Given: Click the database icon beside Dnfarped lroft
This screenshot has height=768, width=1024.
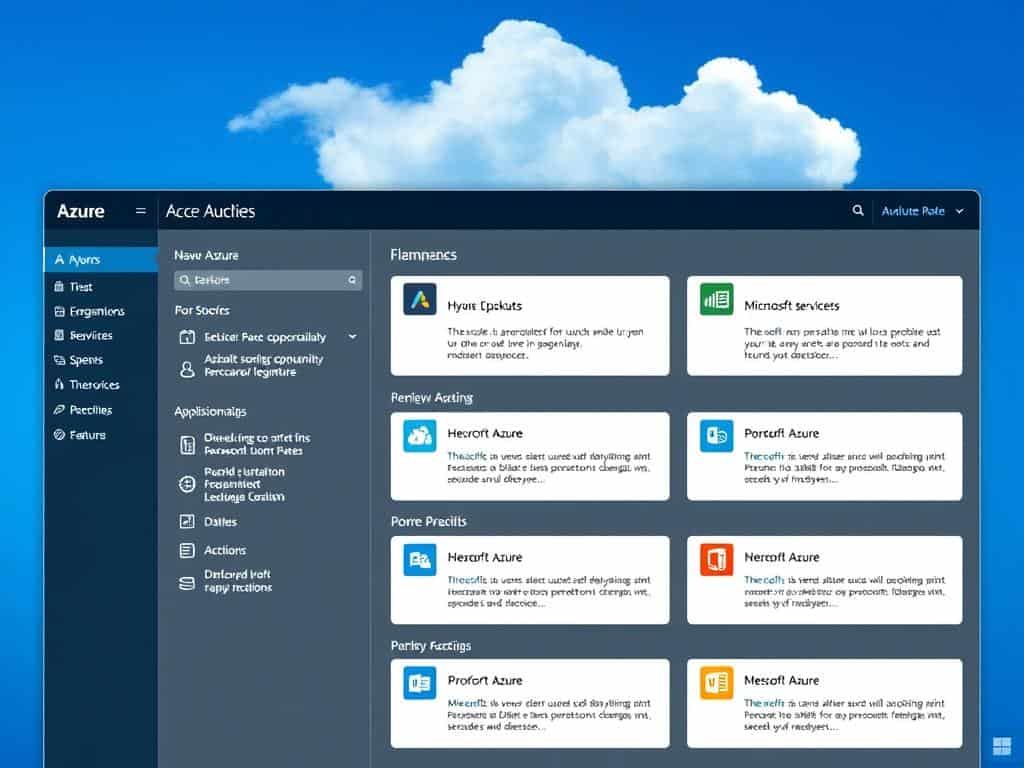Looking at the screenshot, I should pos(187,583).
